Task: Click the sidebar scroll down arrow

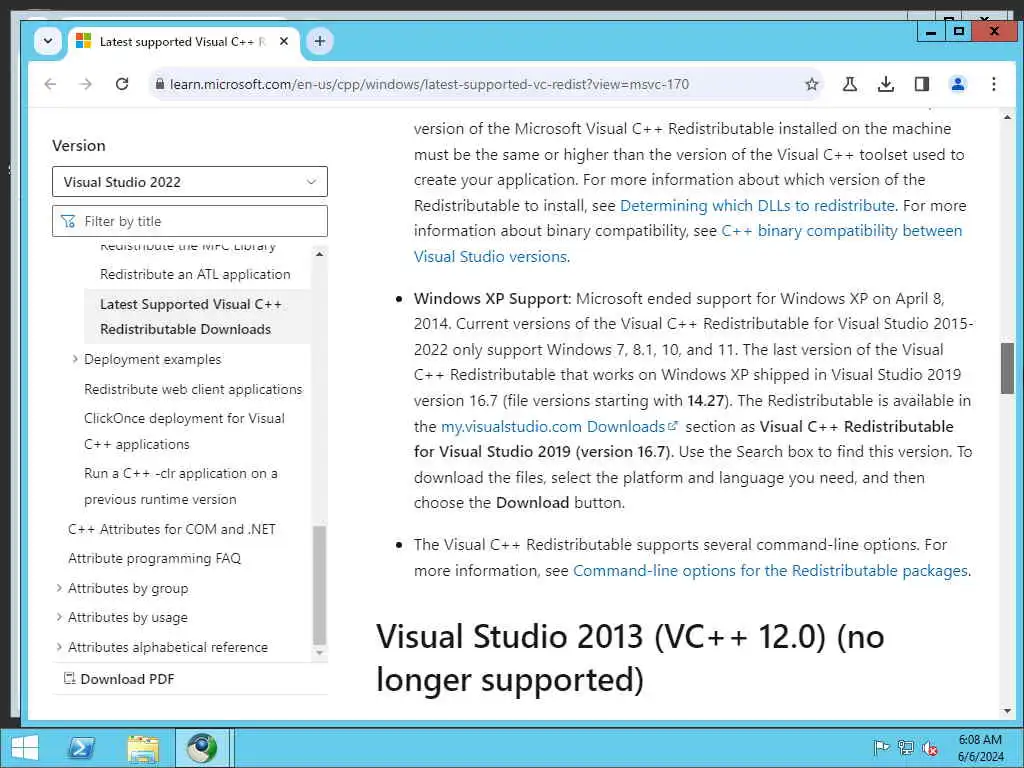Action: click(319, 652)
